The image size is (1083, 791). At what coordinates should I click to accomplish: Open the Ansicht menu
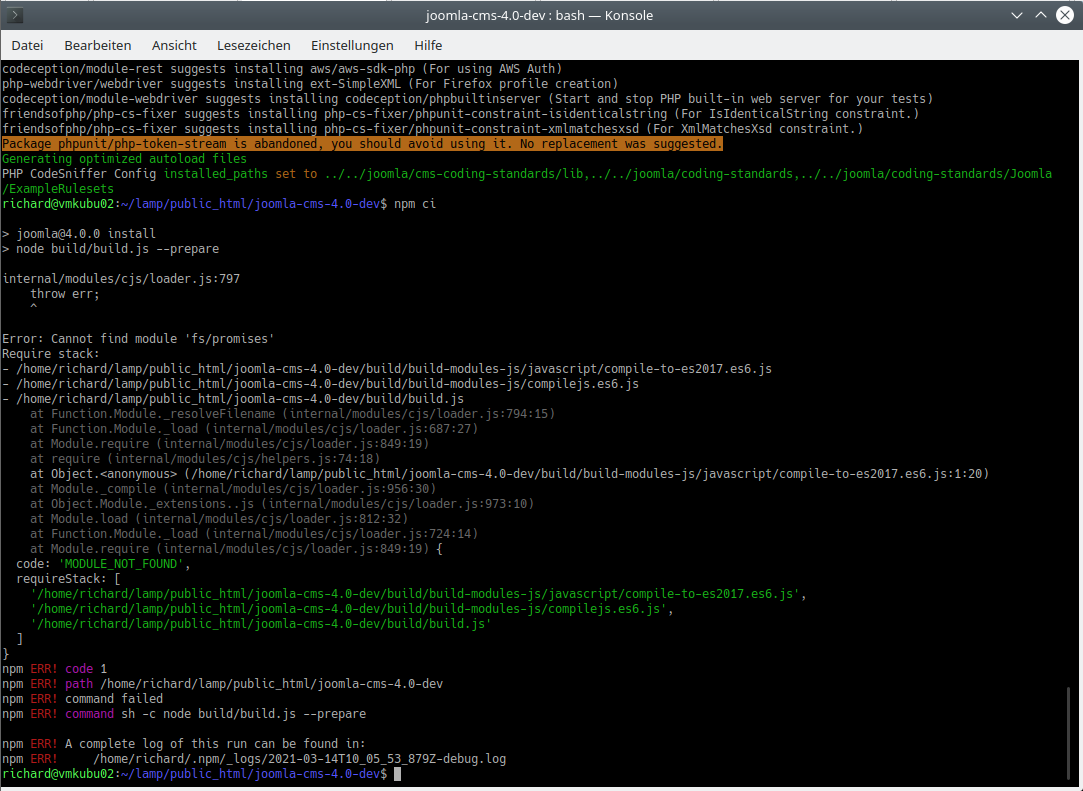click(x=174, y=46)
